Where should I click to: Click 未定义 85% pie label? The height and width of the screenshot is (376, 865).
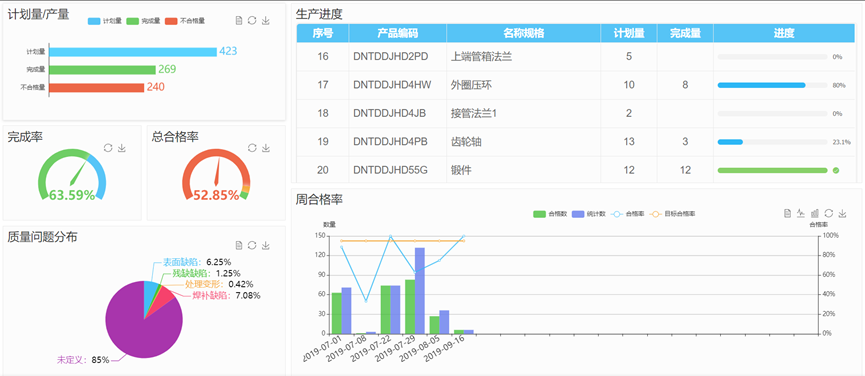point(83,360)
